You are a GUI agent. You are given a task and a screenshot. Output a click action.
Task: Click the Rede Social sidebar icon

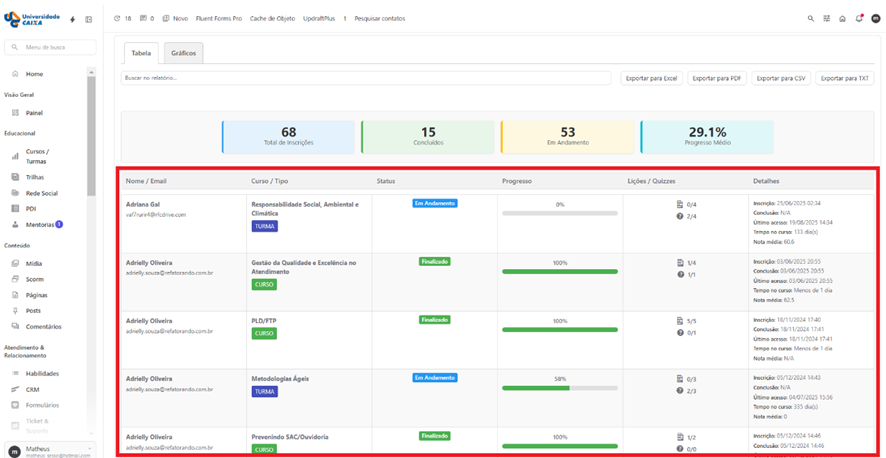(15, 193)
